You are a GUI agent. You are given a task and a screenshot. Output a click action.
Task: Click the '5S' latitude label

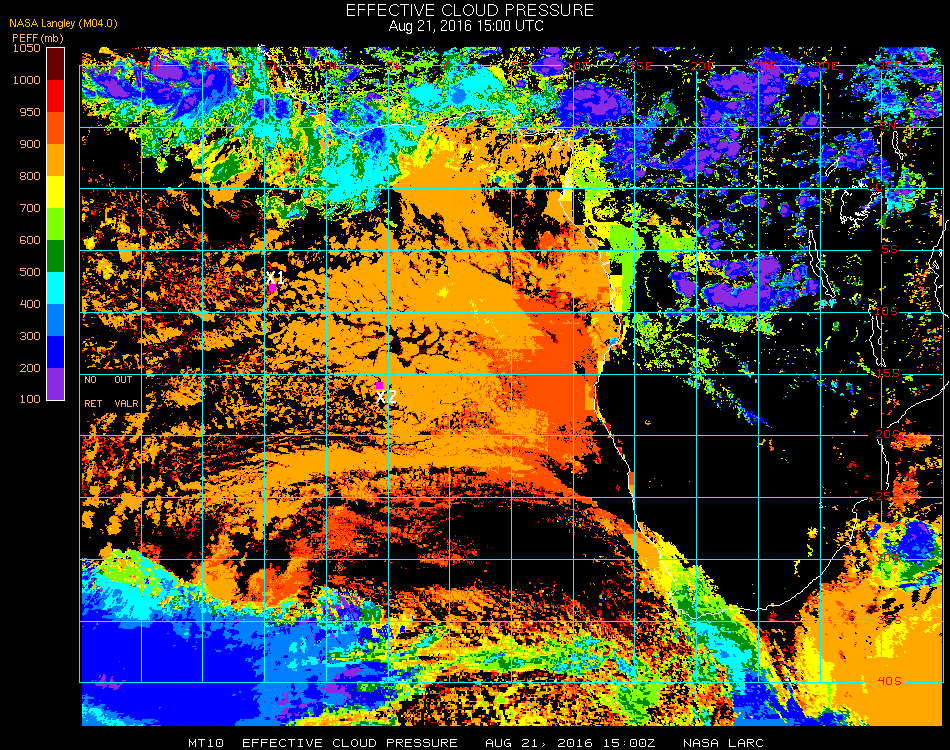tap(889, 250)
